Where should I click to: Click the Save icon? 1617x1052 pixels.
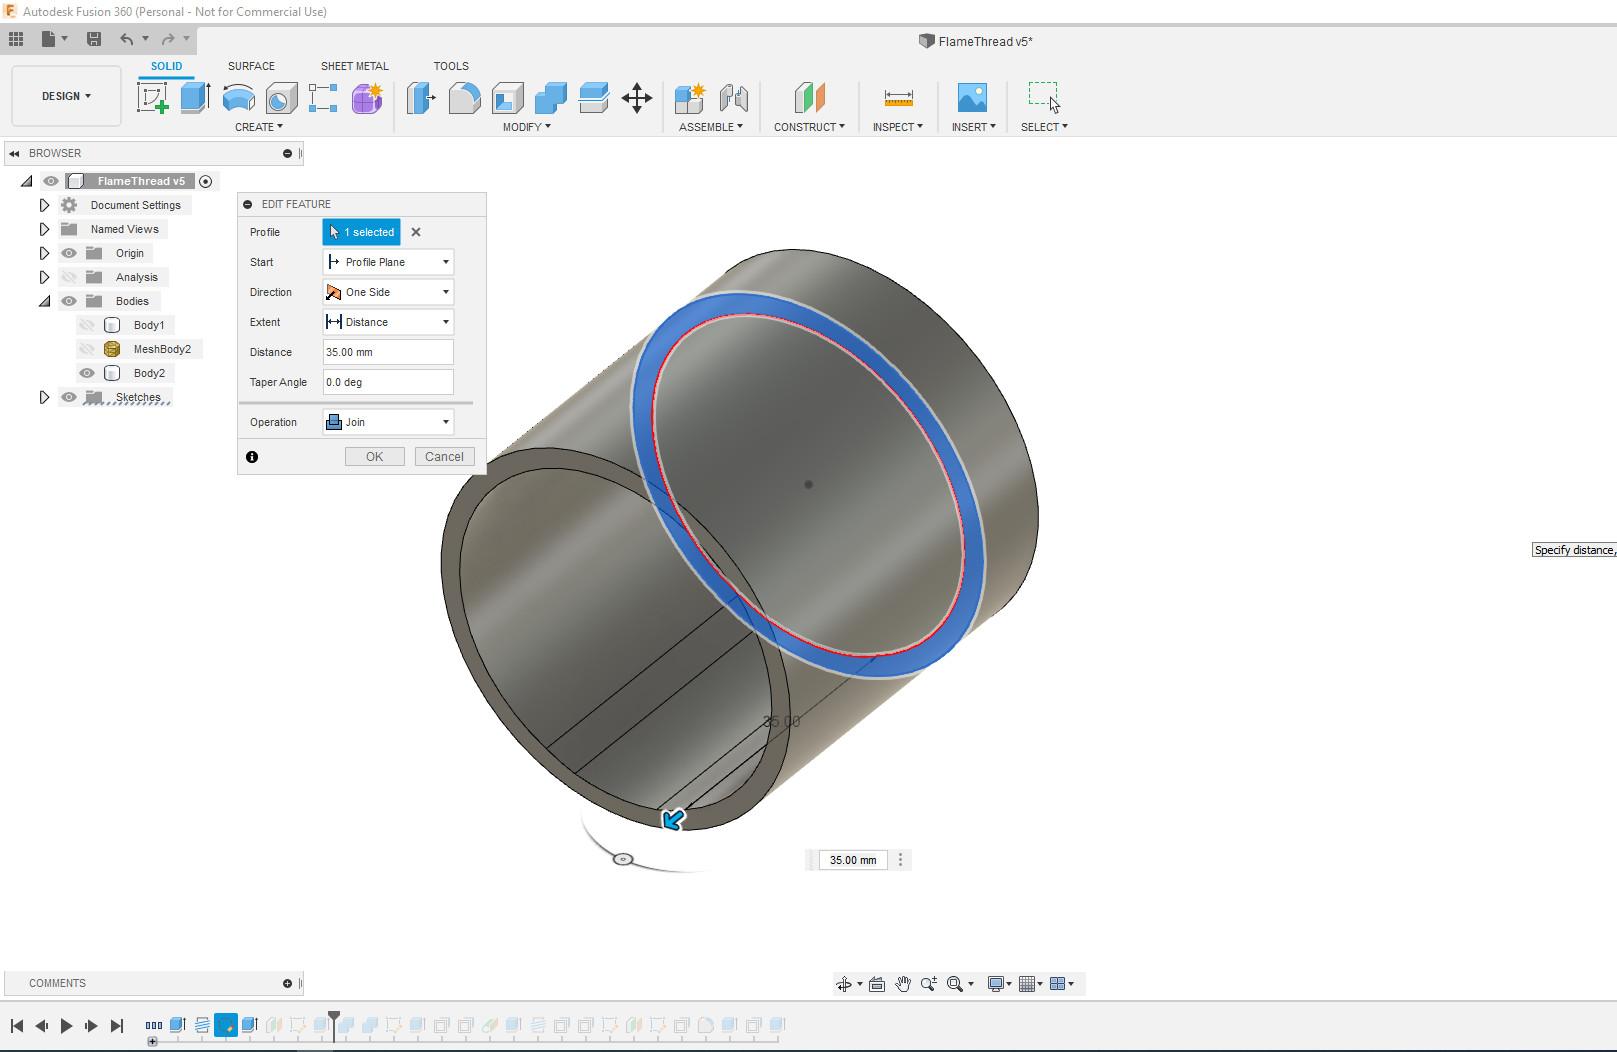(x=94, y=39)
